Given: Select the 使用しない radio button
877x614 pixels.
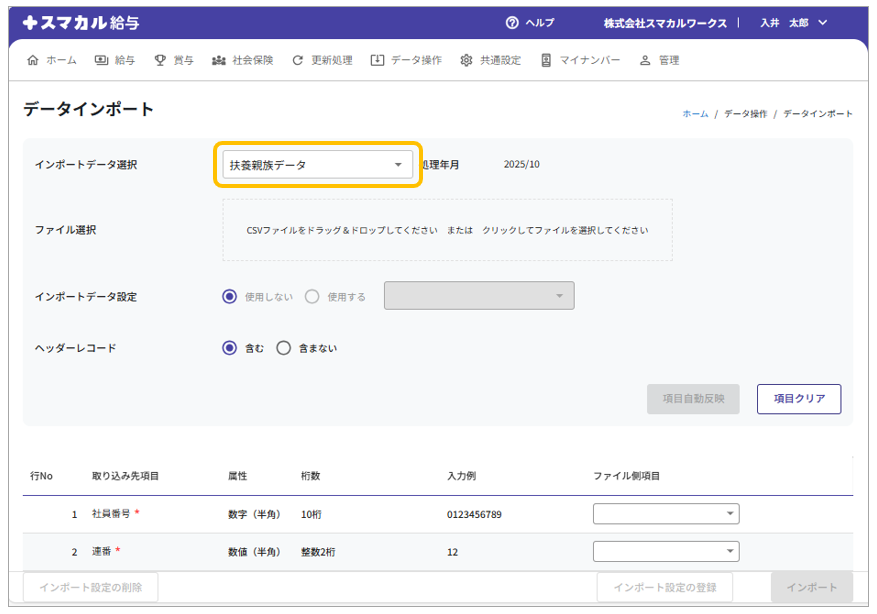Looking at the screenshot, I should click(230, 296).
